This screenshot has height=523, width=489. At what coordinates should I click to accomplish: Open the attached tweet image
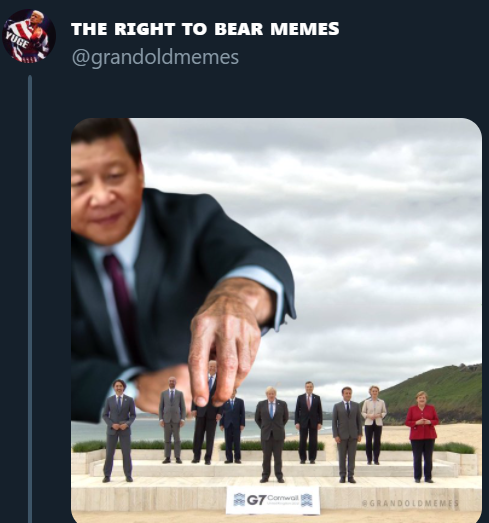tap(276, 320)
